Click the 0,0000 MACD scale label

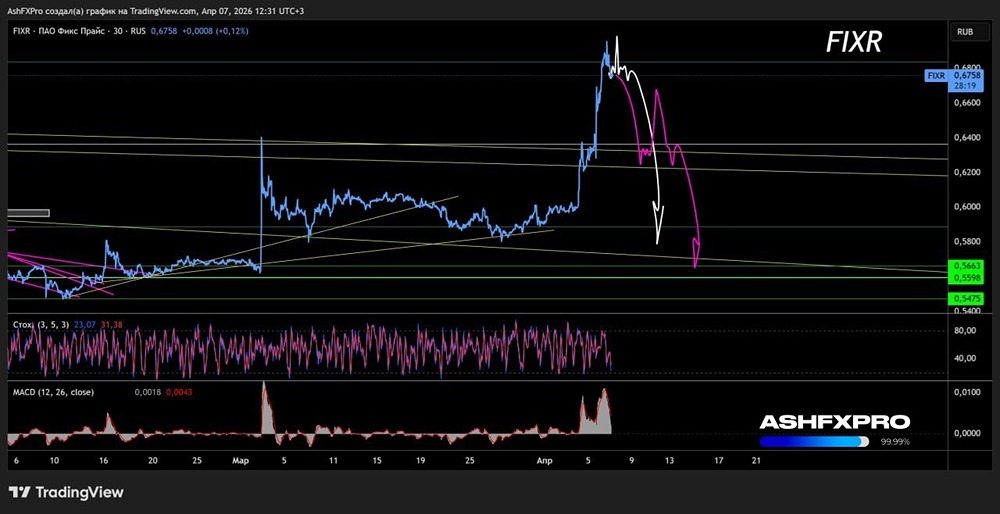coord(967,433)
